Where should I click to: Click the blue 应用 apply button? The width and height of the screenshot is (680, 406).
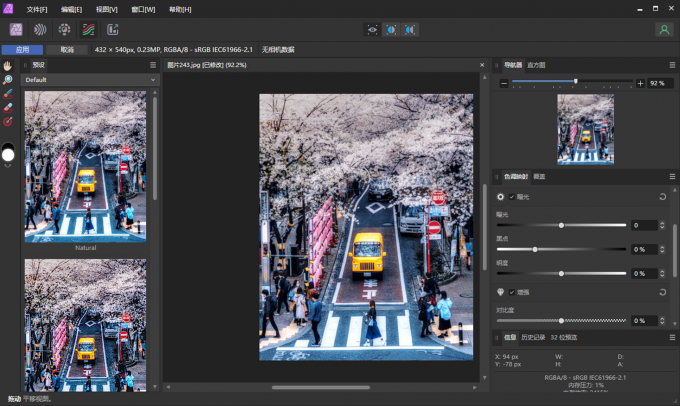(23, 50)
